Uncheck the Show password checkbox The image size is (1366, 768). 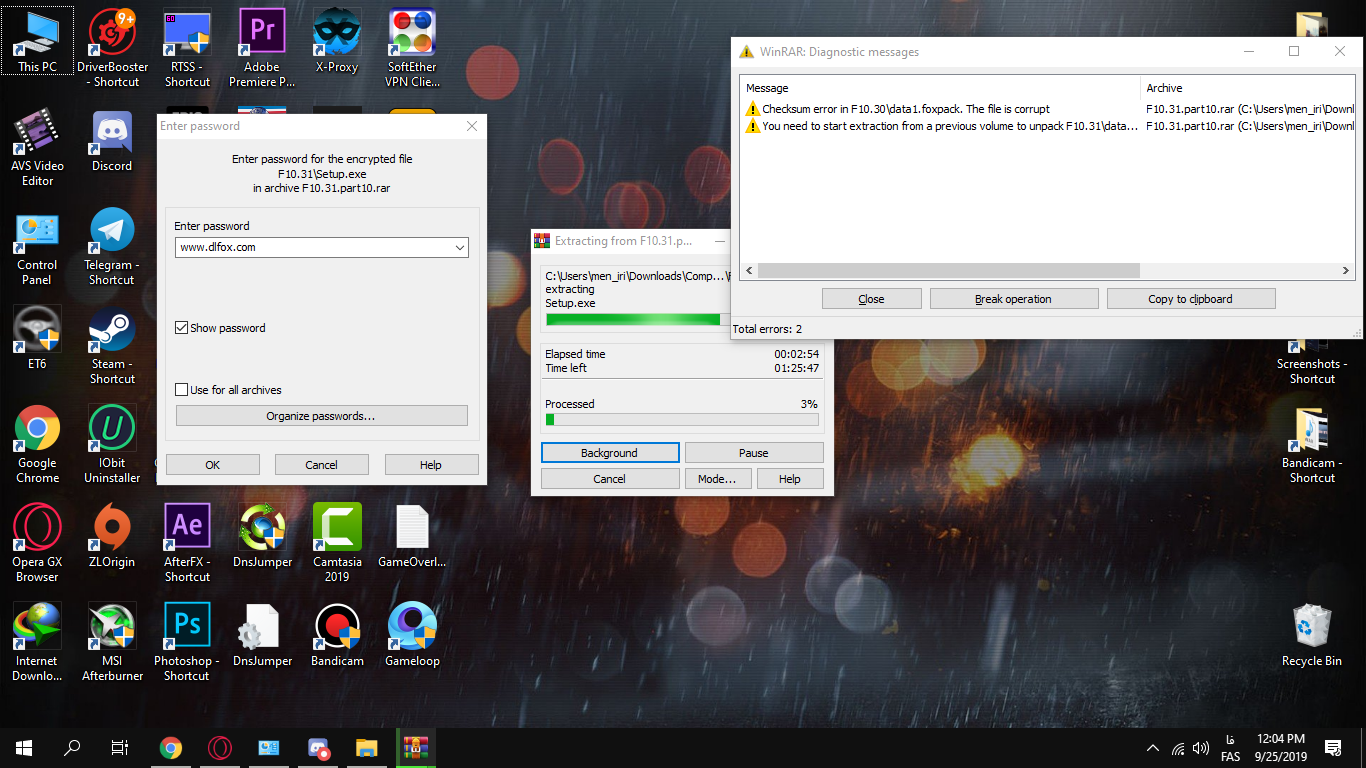pyautogui.click(x=182, y=328)
